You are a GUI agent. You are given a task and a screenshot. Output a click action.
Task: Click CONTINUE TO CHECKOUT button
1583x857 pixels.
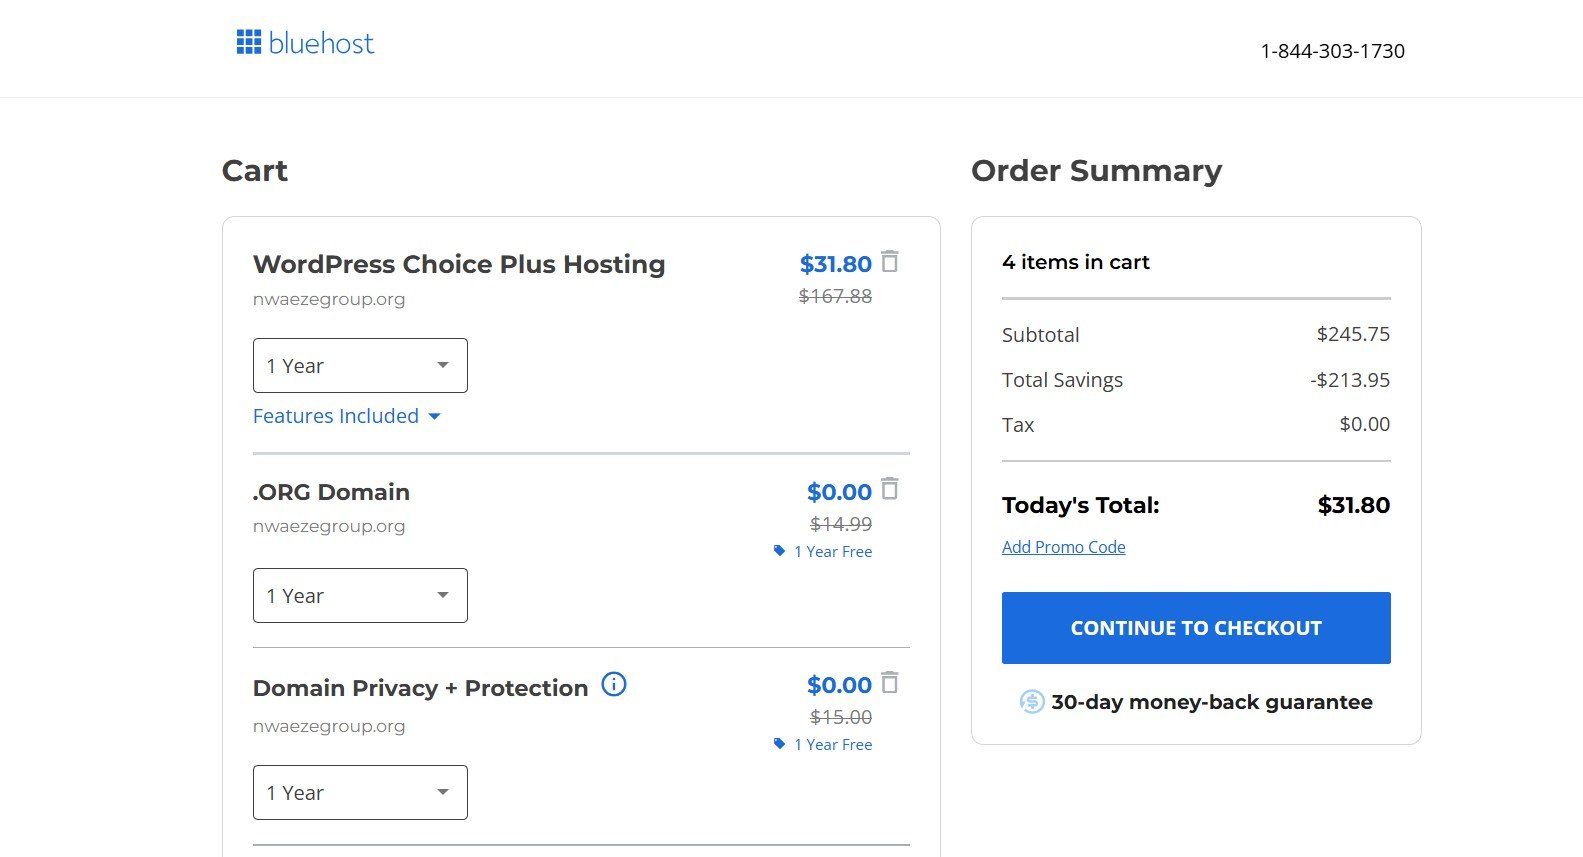(1196, 628)
